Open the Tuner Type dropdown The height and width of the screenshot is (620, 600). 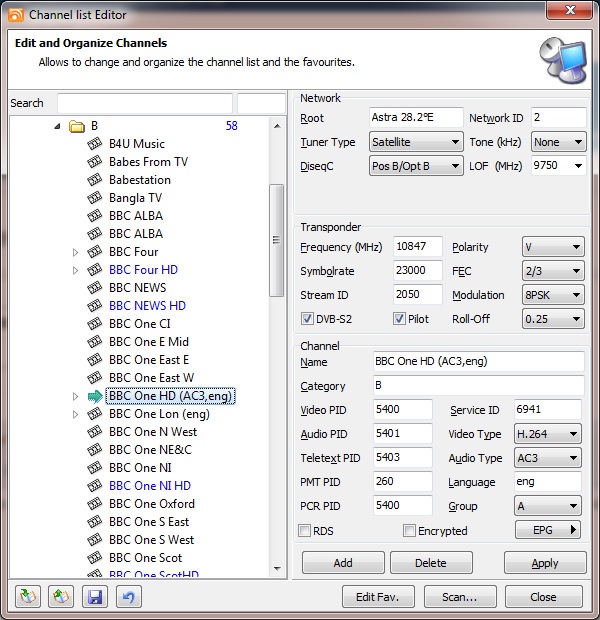415,143
